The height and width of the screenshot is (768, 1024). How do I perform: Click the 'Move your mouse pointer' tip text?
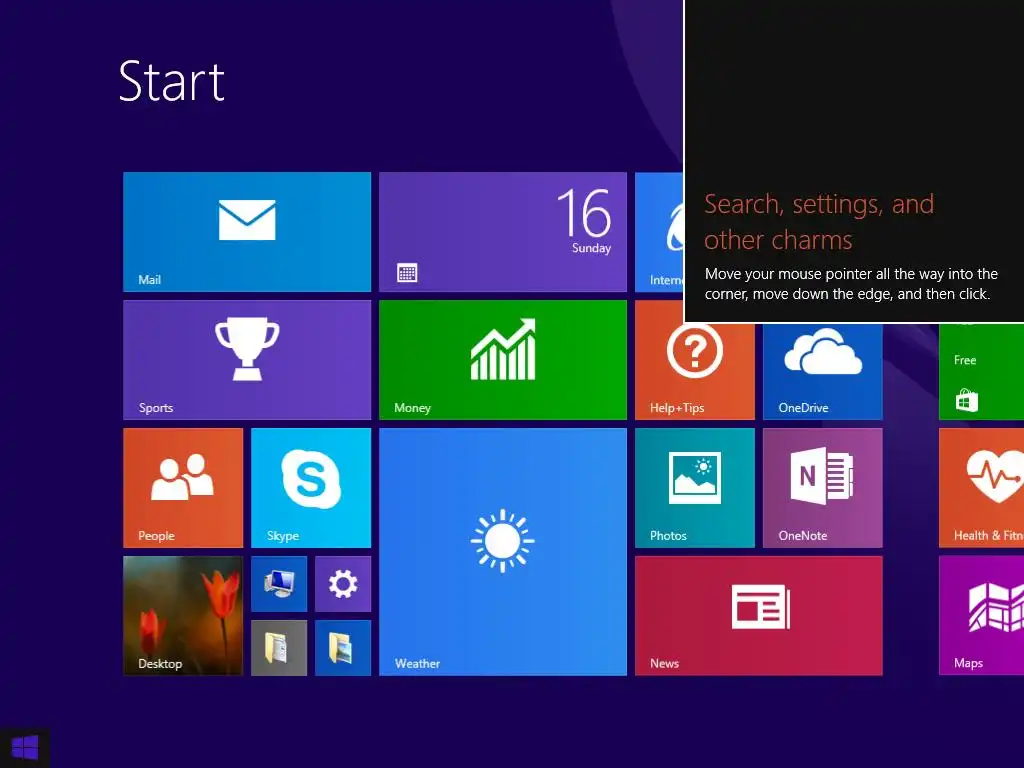pyautogui.click(x=851, y=284)
